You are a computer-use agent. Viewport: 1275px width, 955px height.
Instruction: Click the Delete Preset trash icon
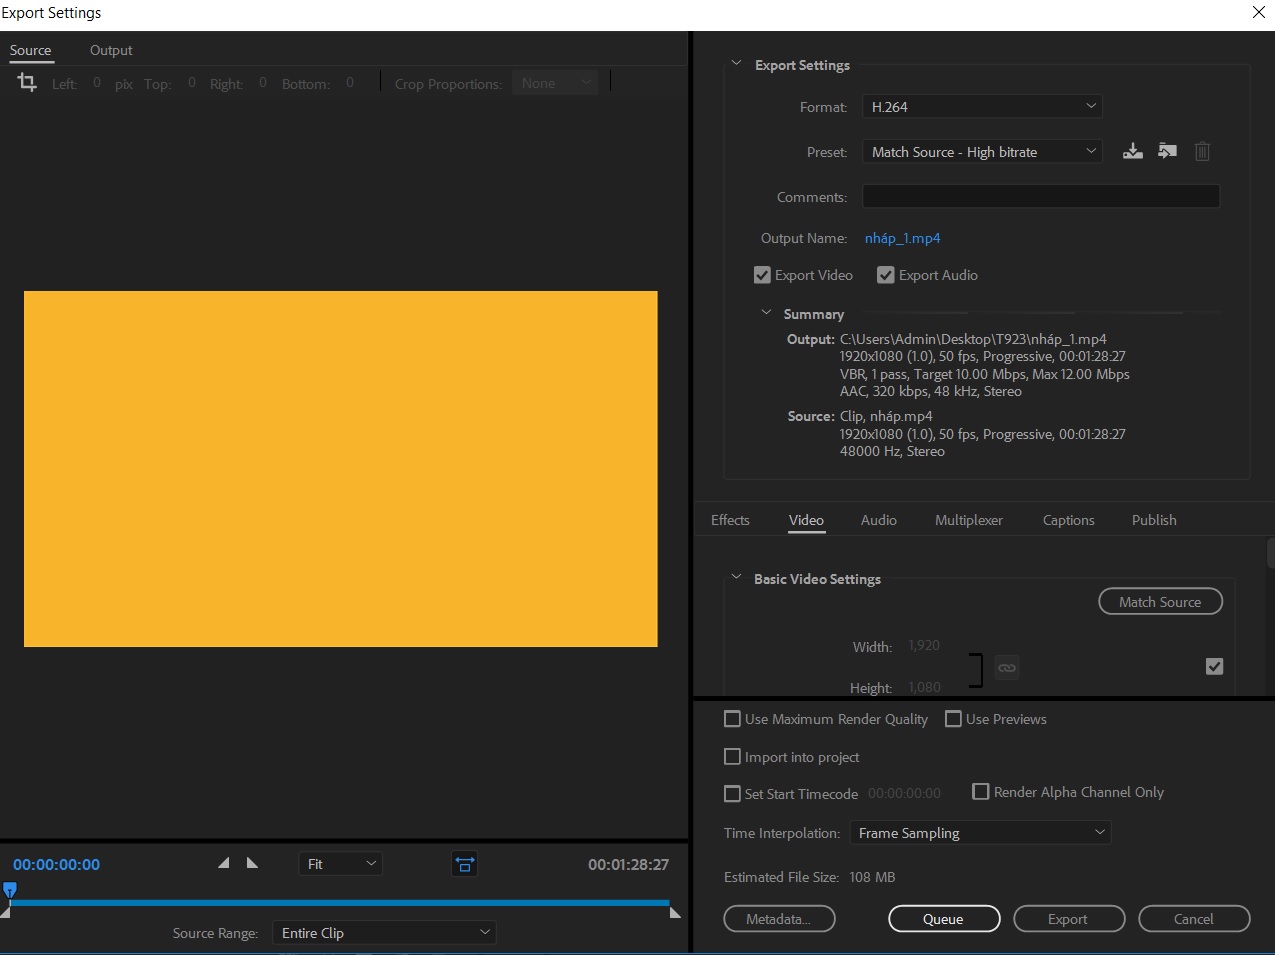1202,151
